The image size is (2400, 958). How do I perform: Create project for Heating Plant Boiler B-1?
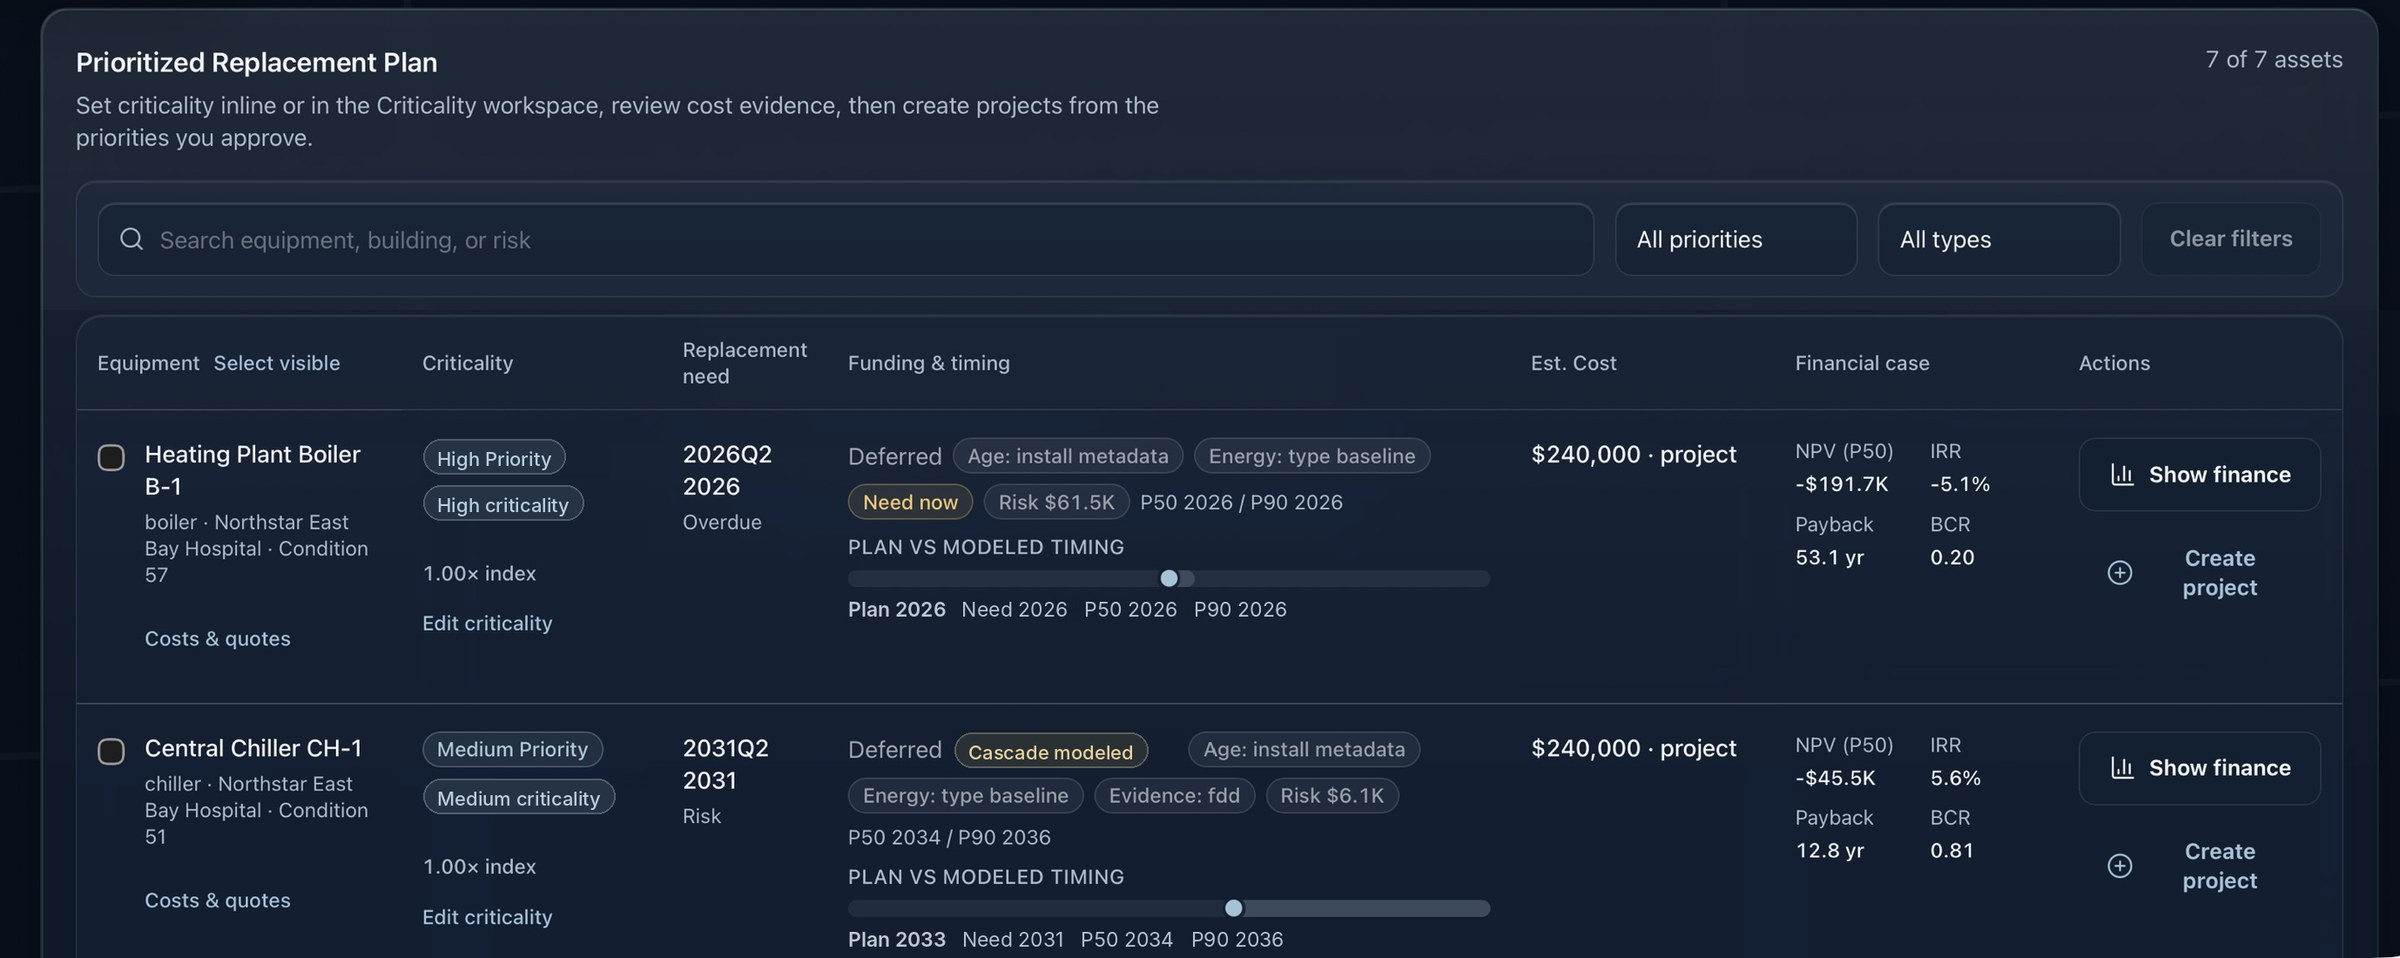tap(2200, 572)
